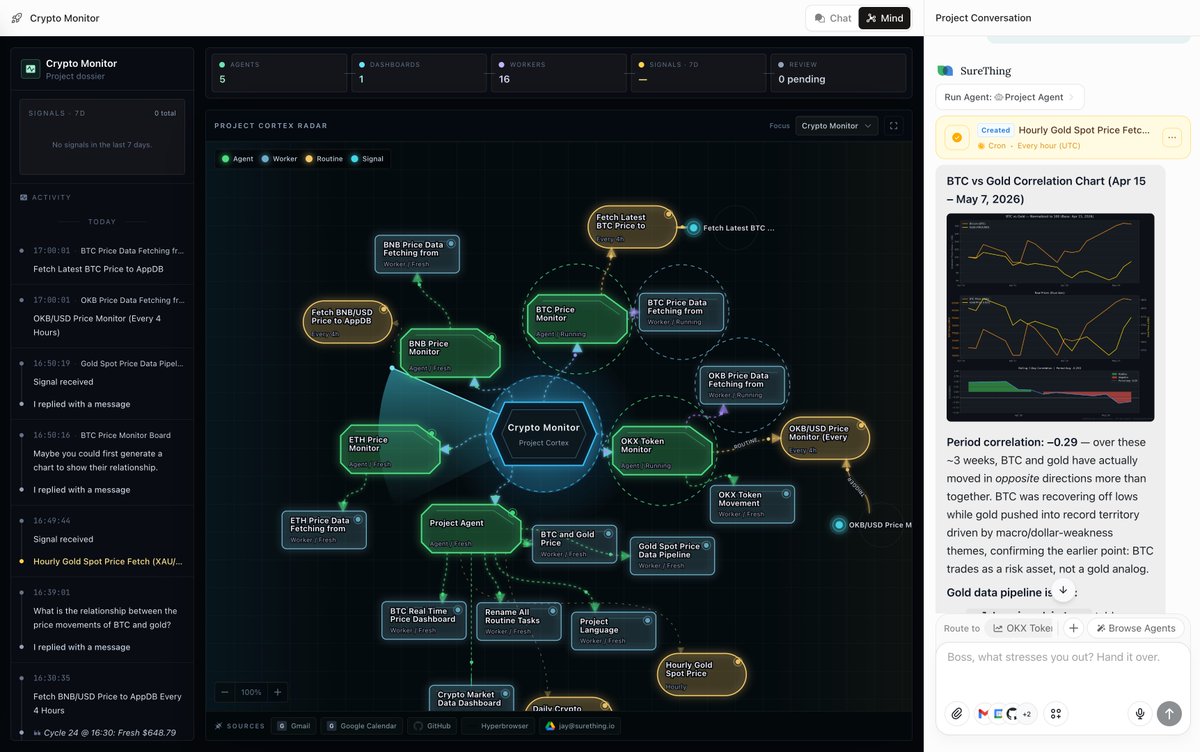Select the Crypto Monitor Project Cortex node
Screen dimensions: 1200x752
click(x=544, y=433)
